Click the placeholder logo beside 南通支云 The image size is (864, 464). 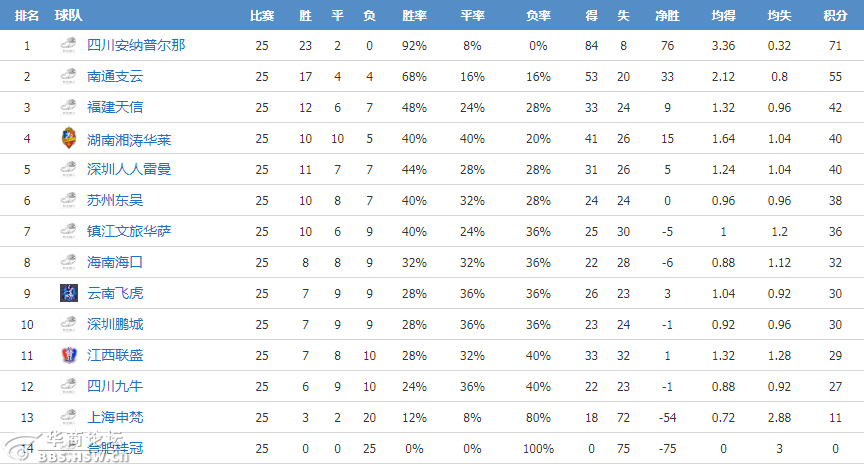coord(69,75)
